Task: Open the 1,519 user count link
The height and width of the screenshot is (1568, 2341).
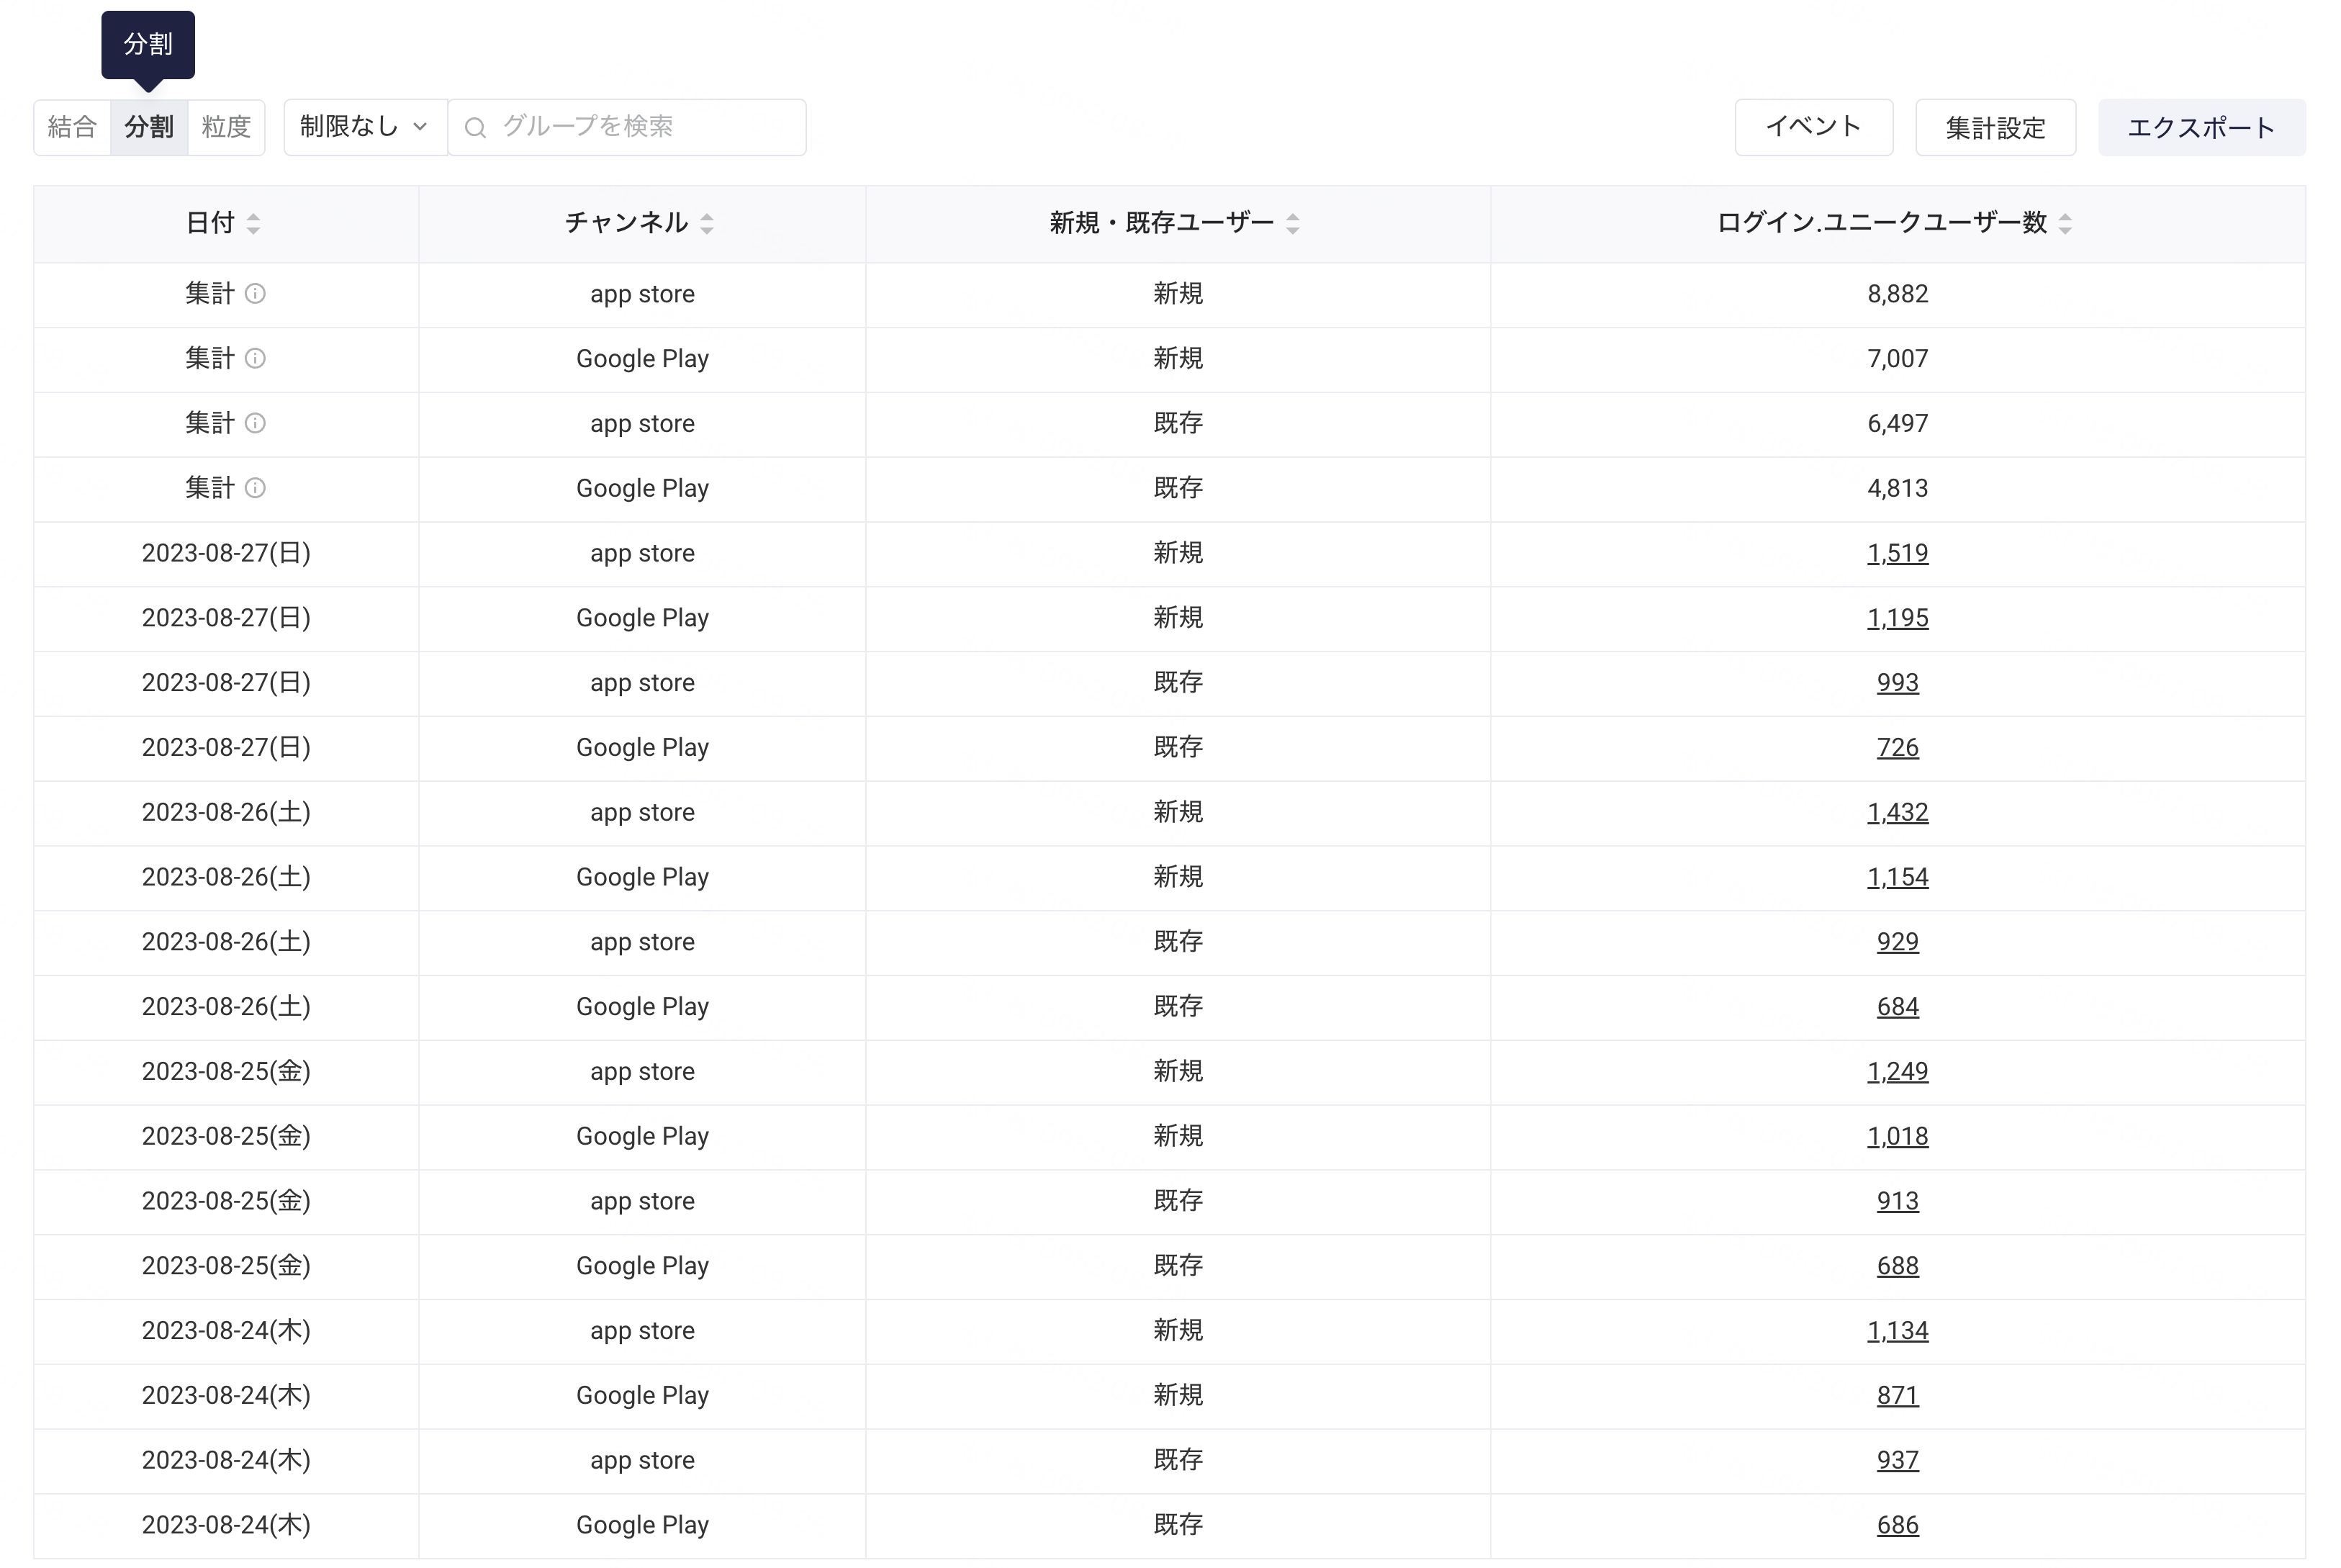Action: pos(1898,554)
